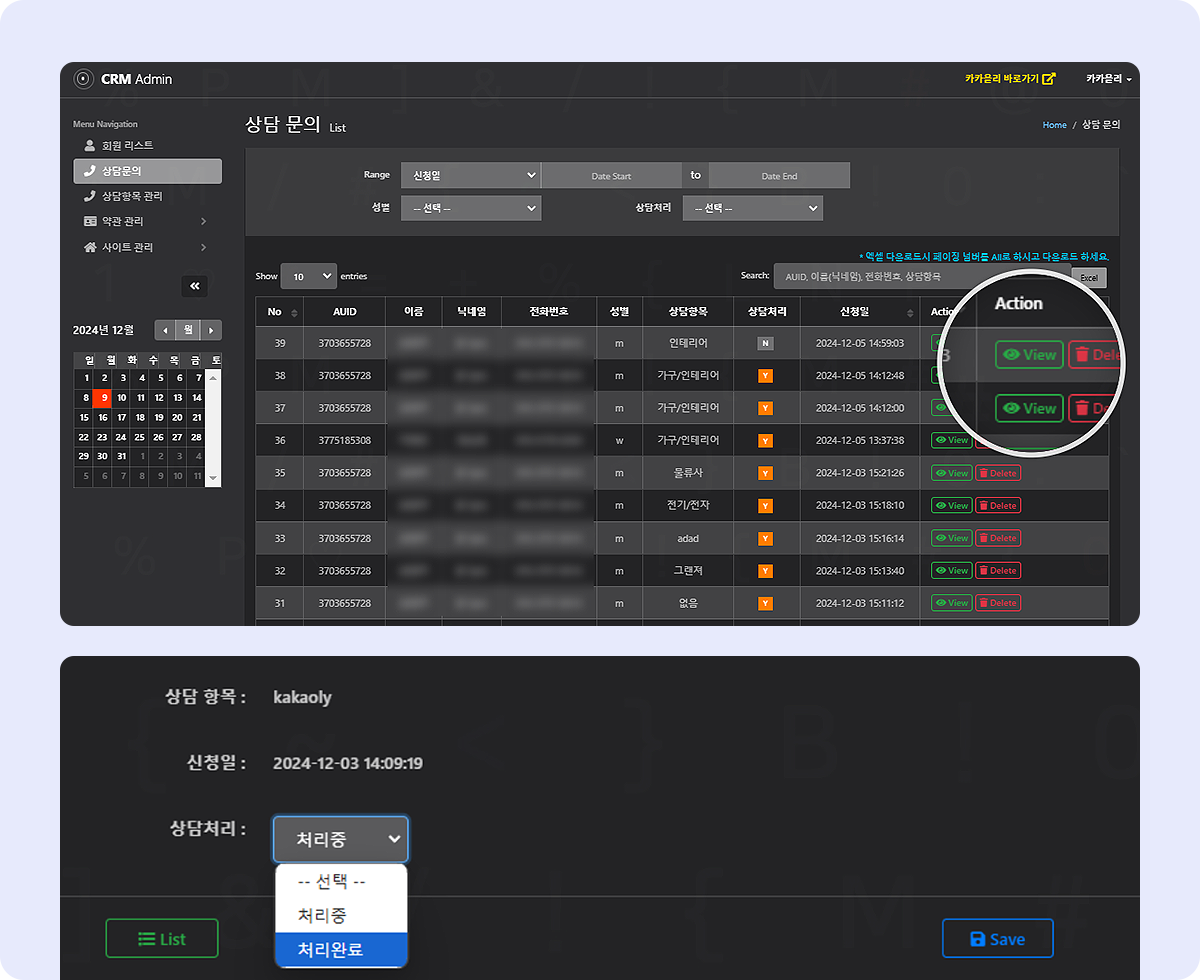The width and height of the screenshot is (1200, 980).
Task: Sort the table by the No column
Action: point(279,312)
